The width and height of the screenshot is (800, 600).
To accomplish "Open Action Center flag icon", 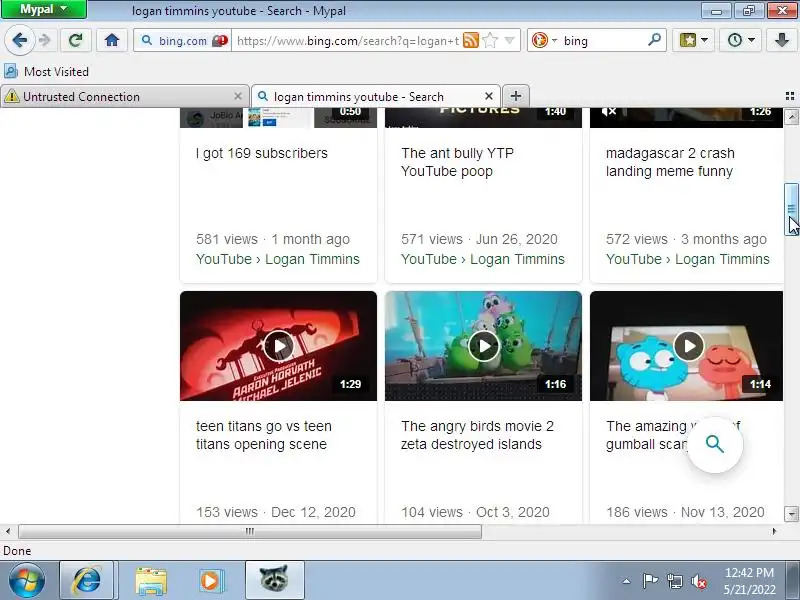I will pos(649,581).
